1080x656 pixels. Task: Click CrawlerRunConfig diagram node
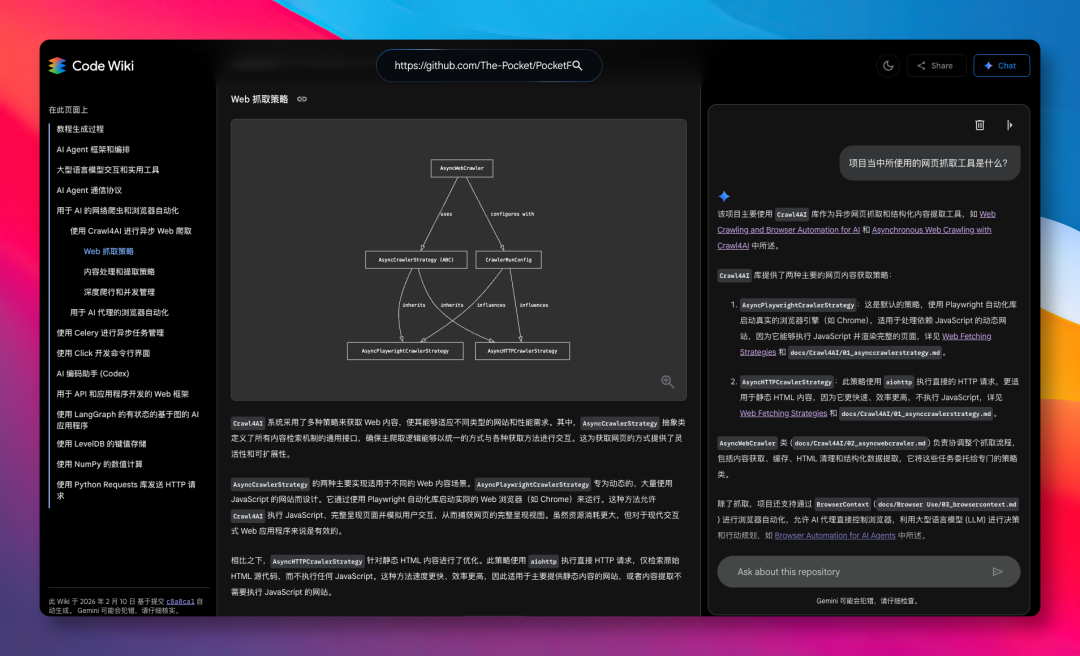click(508, 260)
